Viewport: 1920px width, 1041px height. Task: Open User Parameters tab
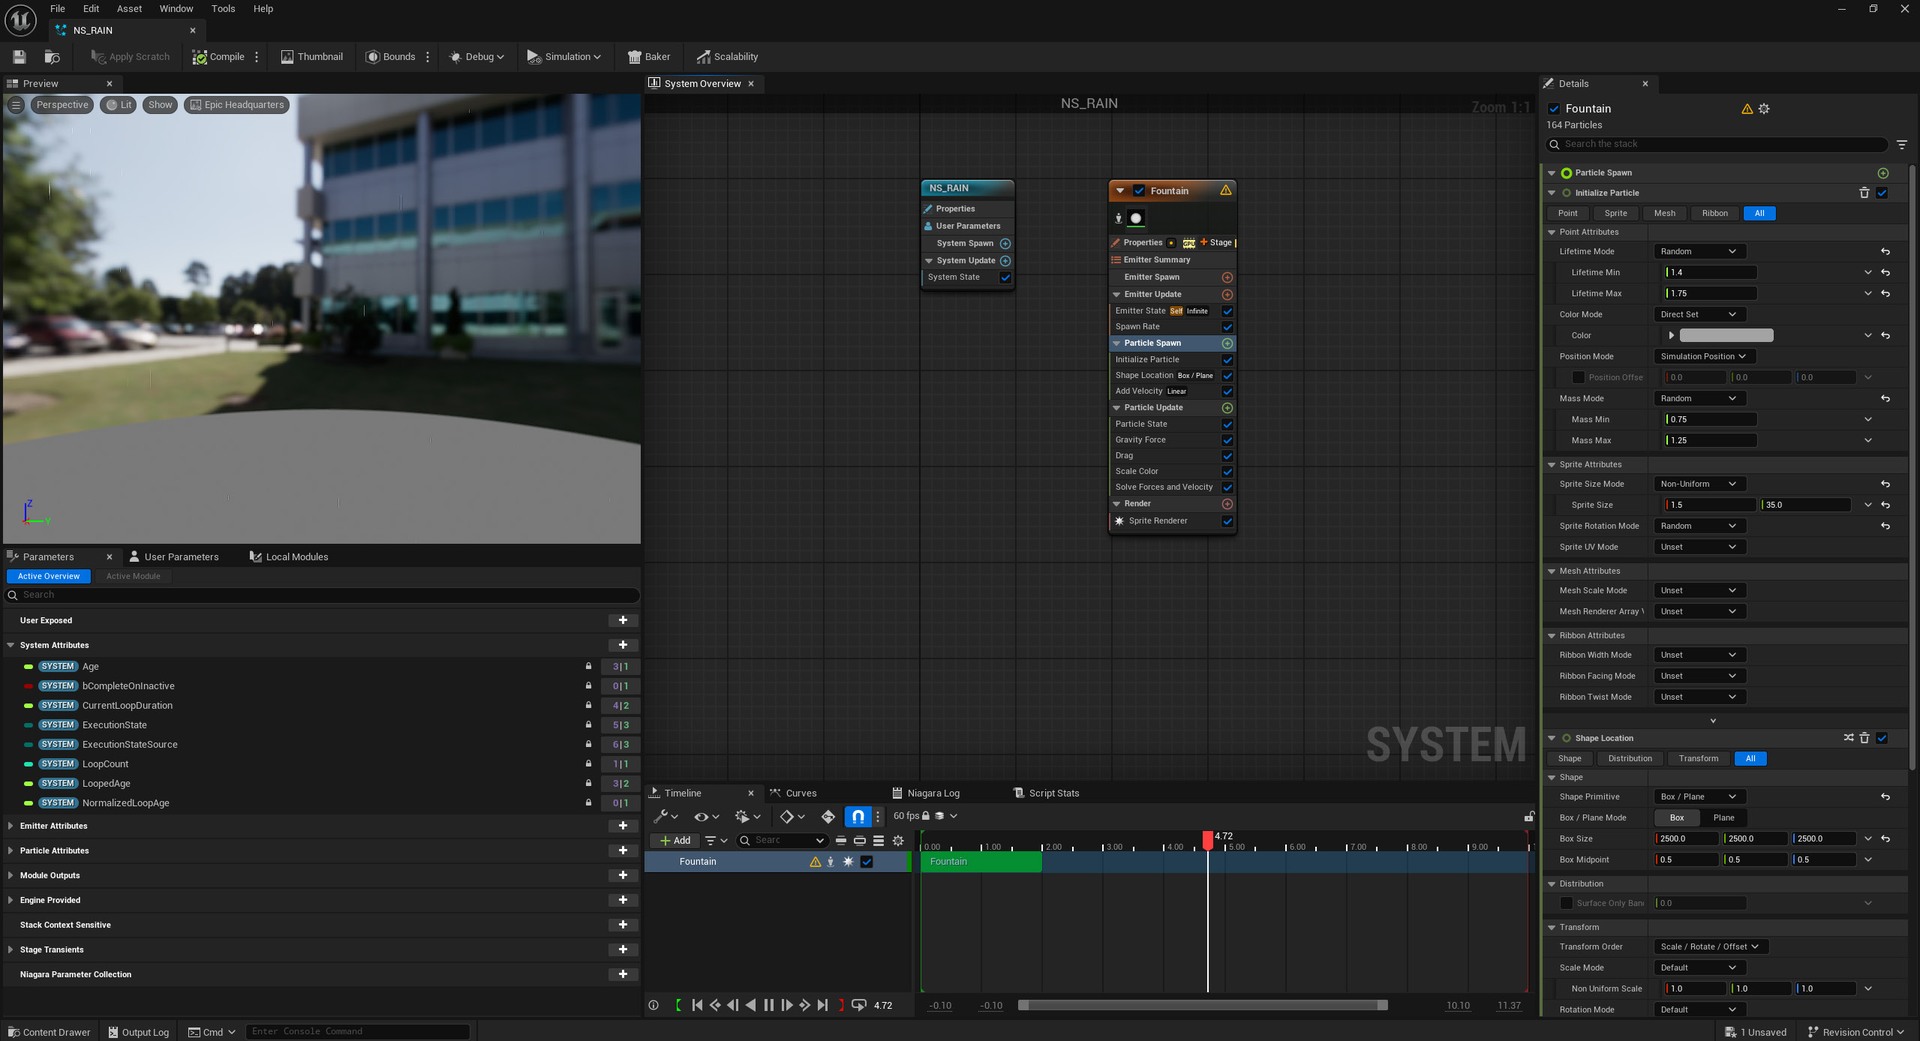173,557
